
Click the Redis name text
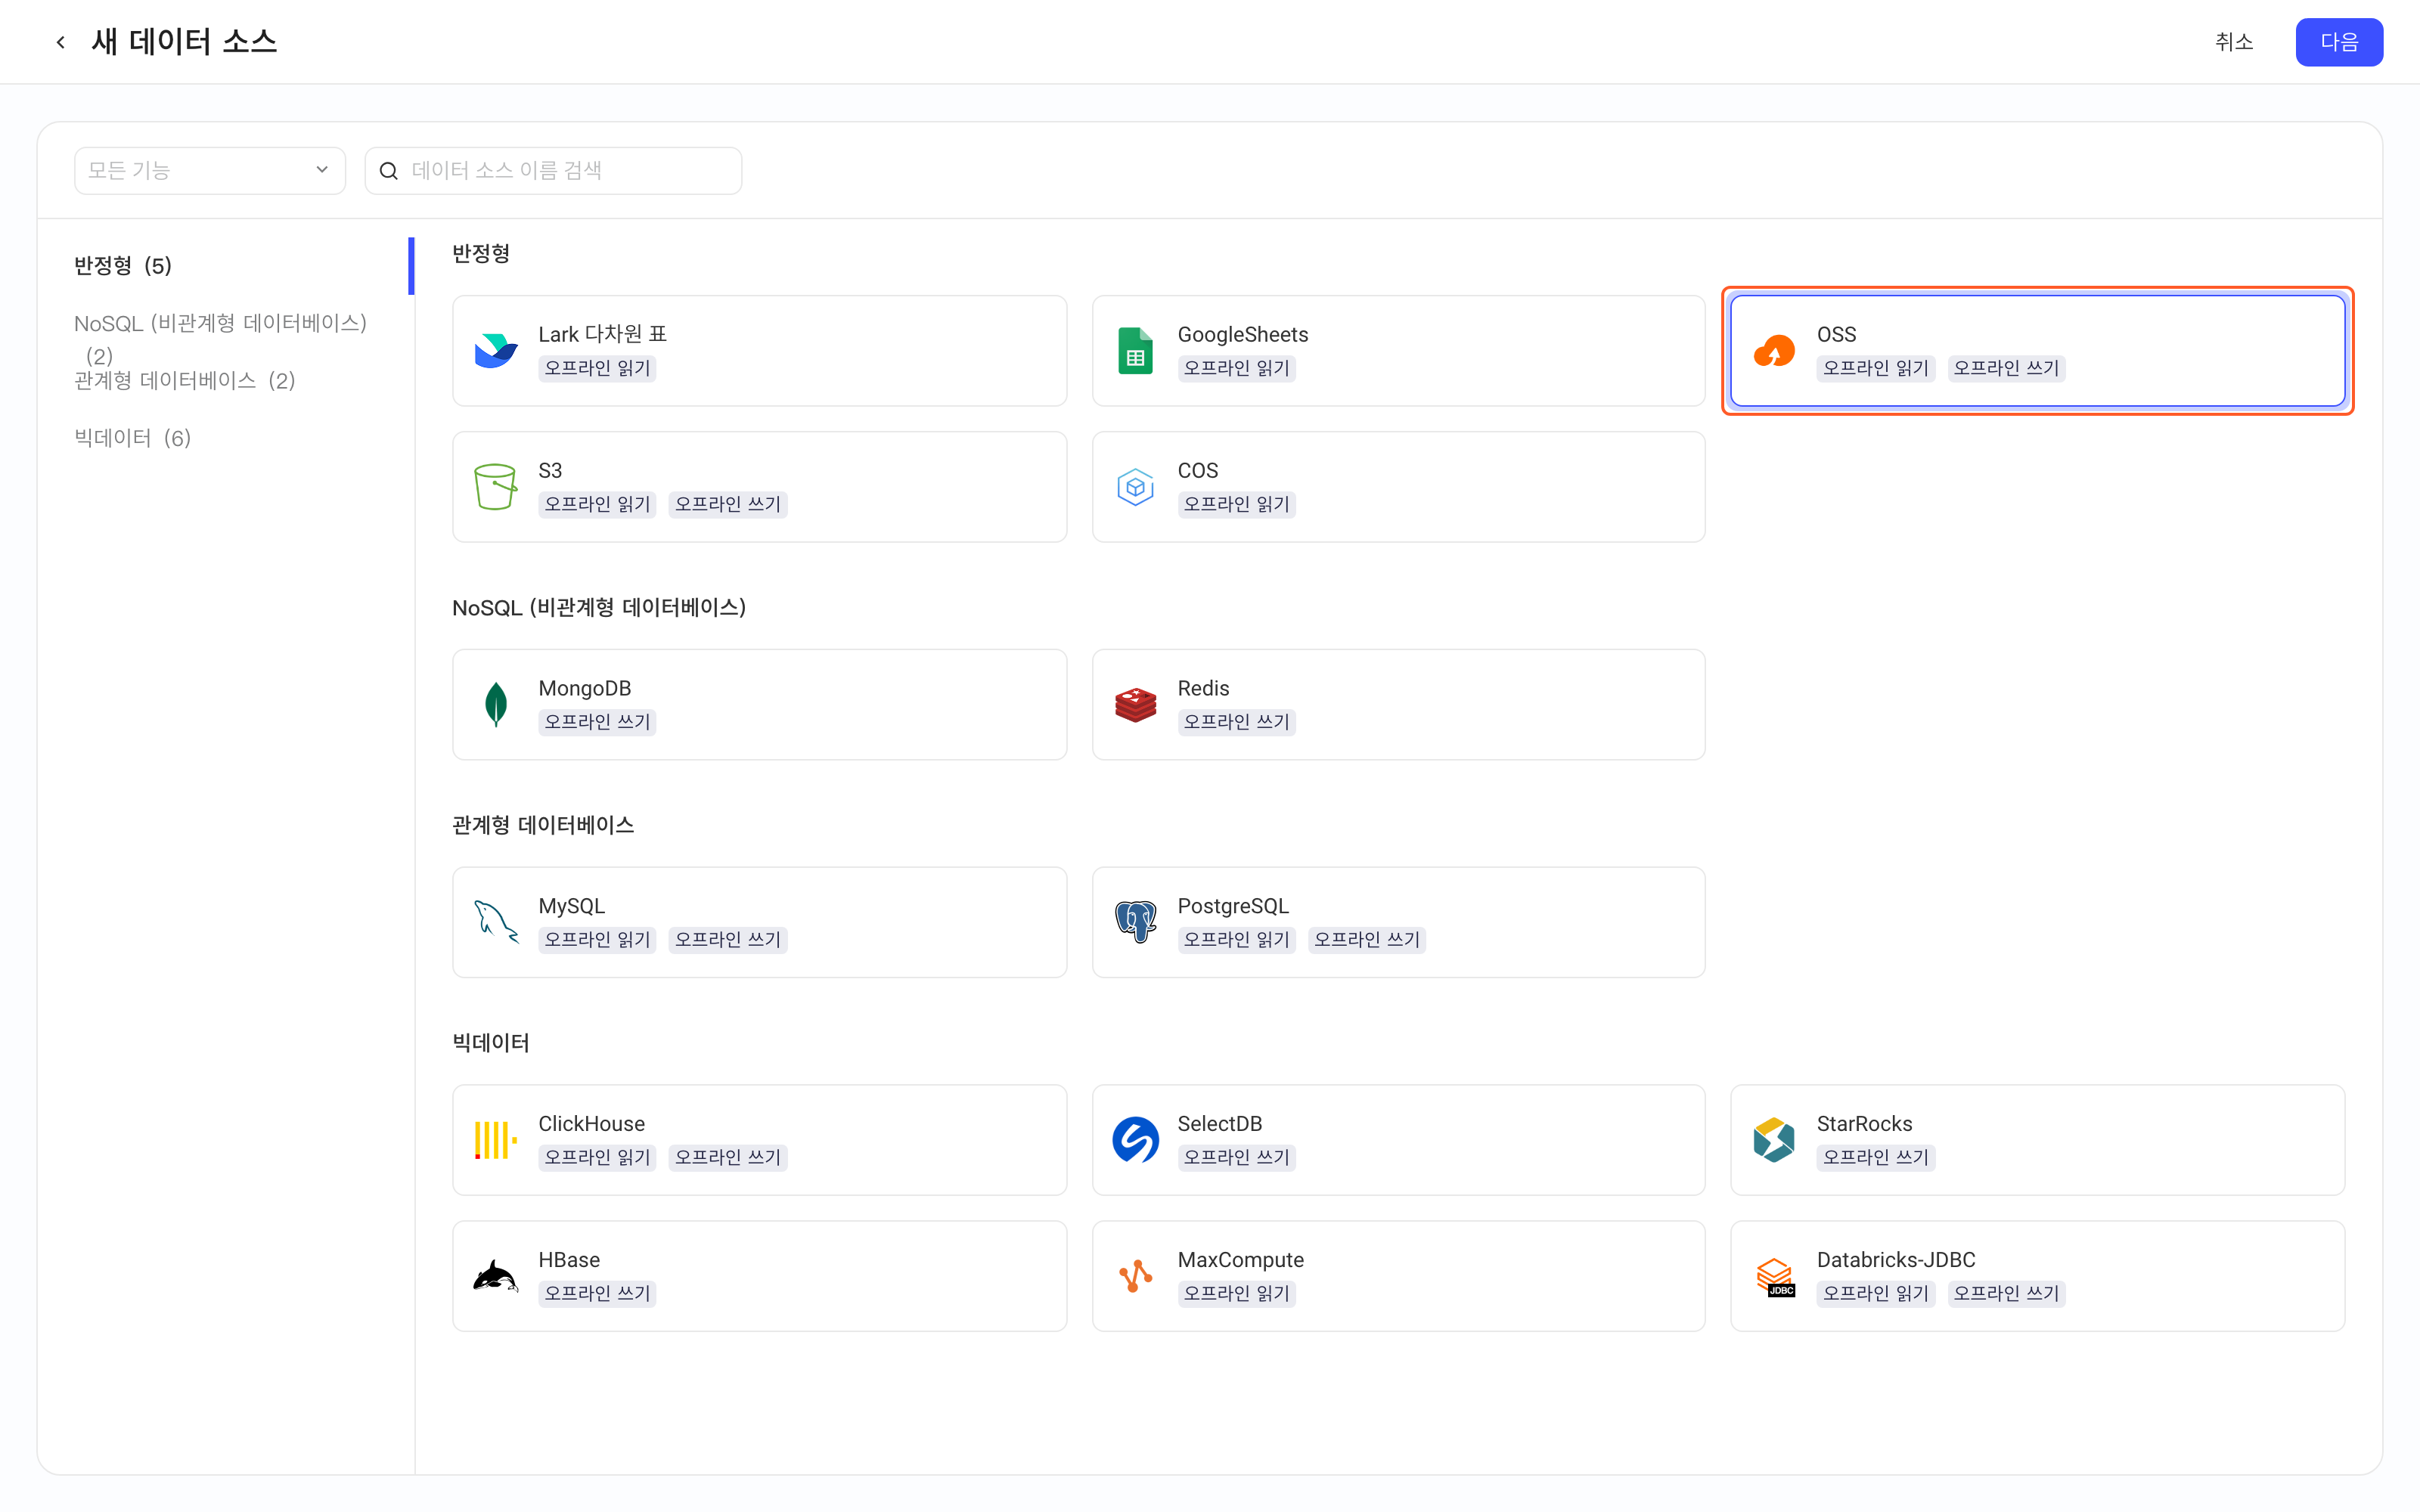click(x=1203, y=688)
